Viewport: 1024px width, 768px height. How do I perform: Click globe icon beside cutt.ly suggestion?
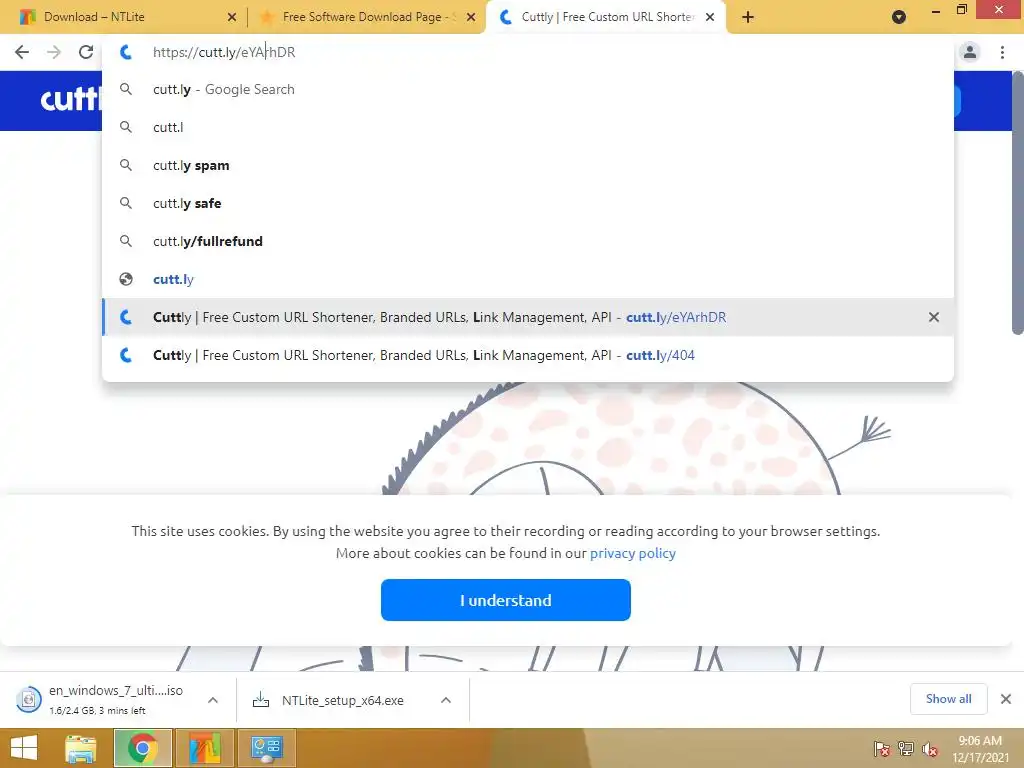click(x=126, y=279)
